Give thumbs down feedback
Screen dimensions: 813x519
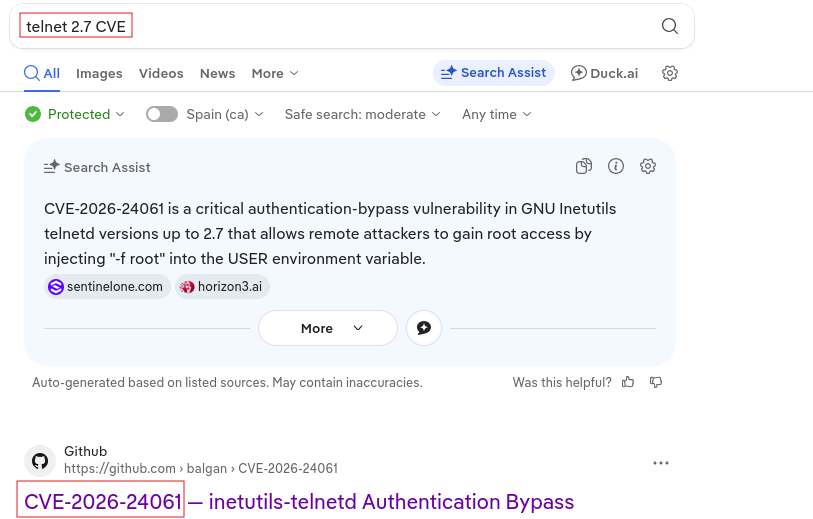coord(656,382)
